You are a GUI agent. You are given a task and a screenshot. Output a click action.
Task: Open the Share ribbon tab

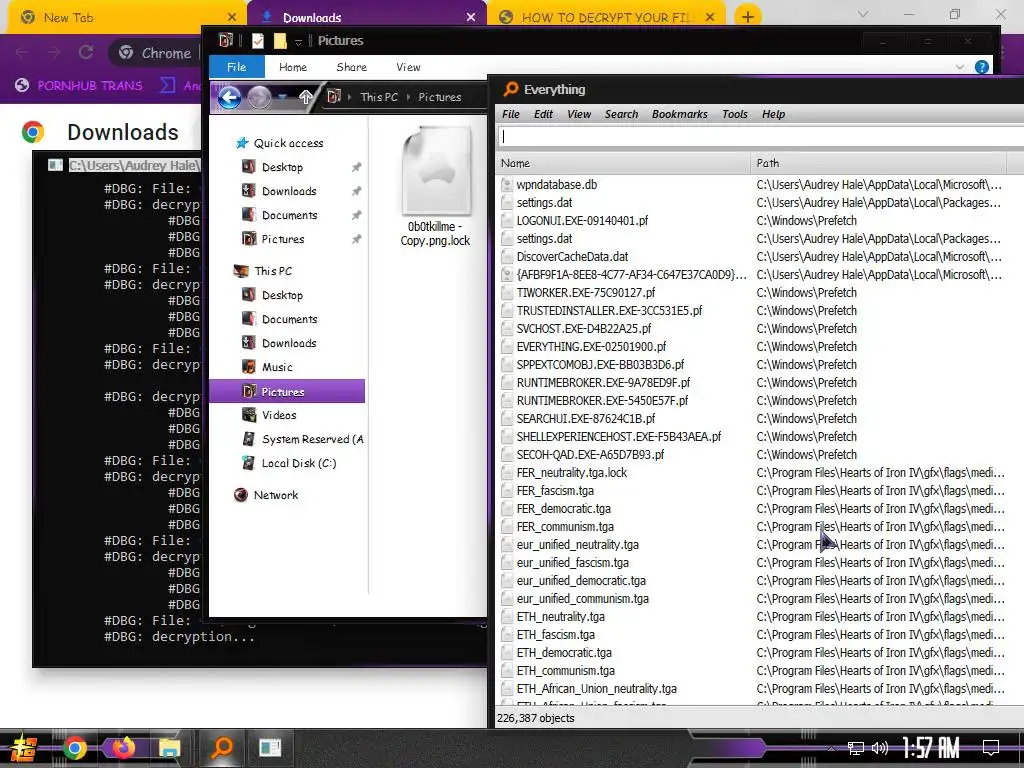[x=351, y=67]
